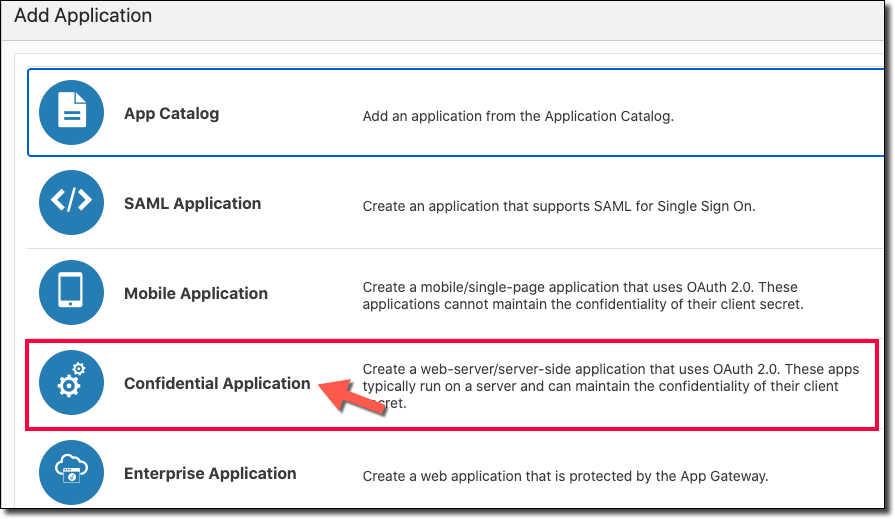Select the Confidential Application label
895x519 pixels.
[217, 384]
